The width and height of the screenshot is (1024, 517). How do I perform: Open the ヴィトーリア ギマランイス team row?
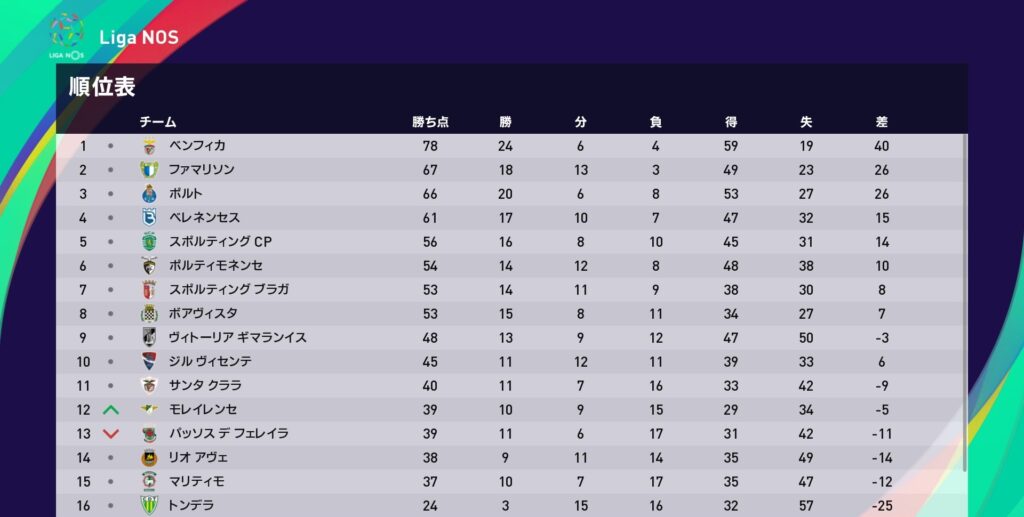(237, 338)
